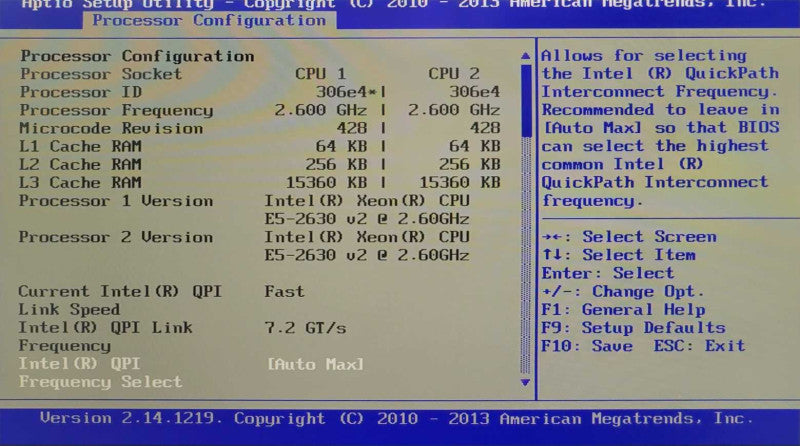Click the Select Screen arrows hint
800x446 pixels.
pos(629,237)
